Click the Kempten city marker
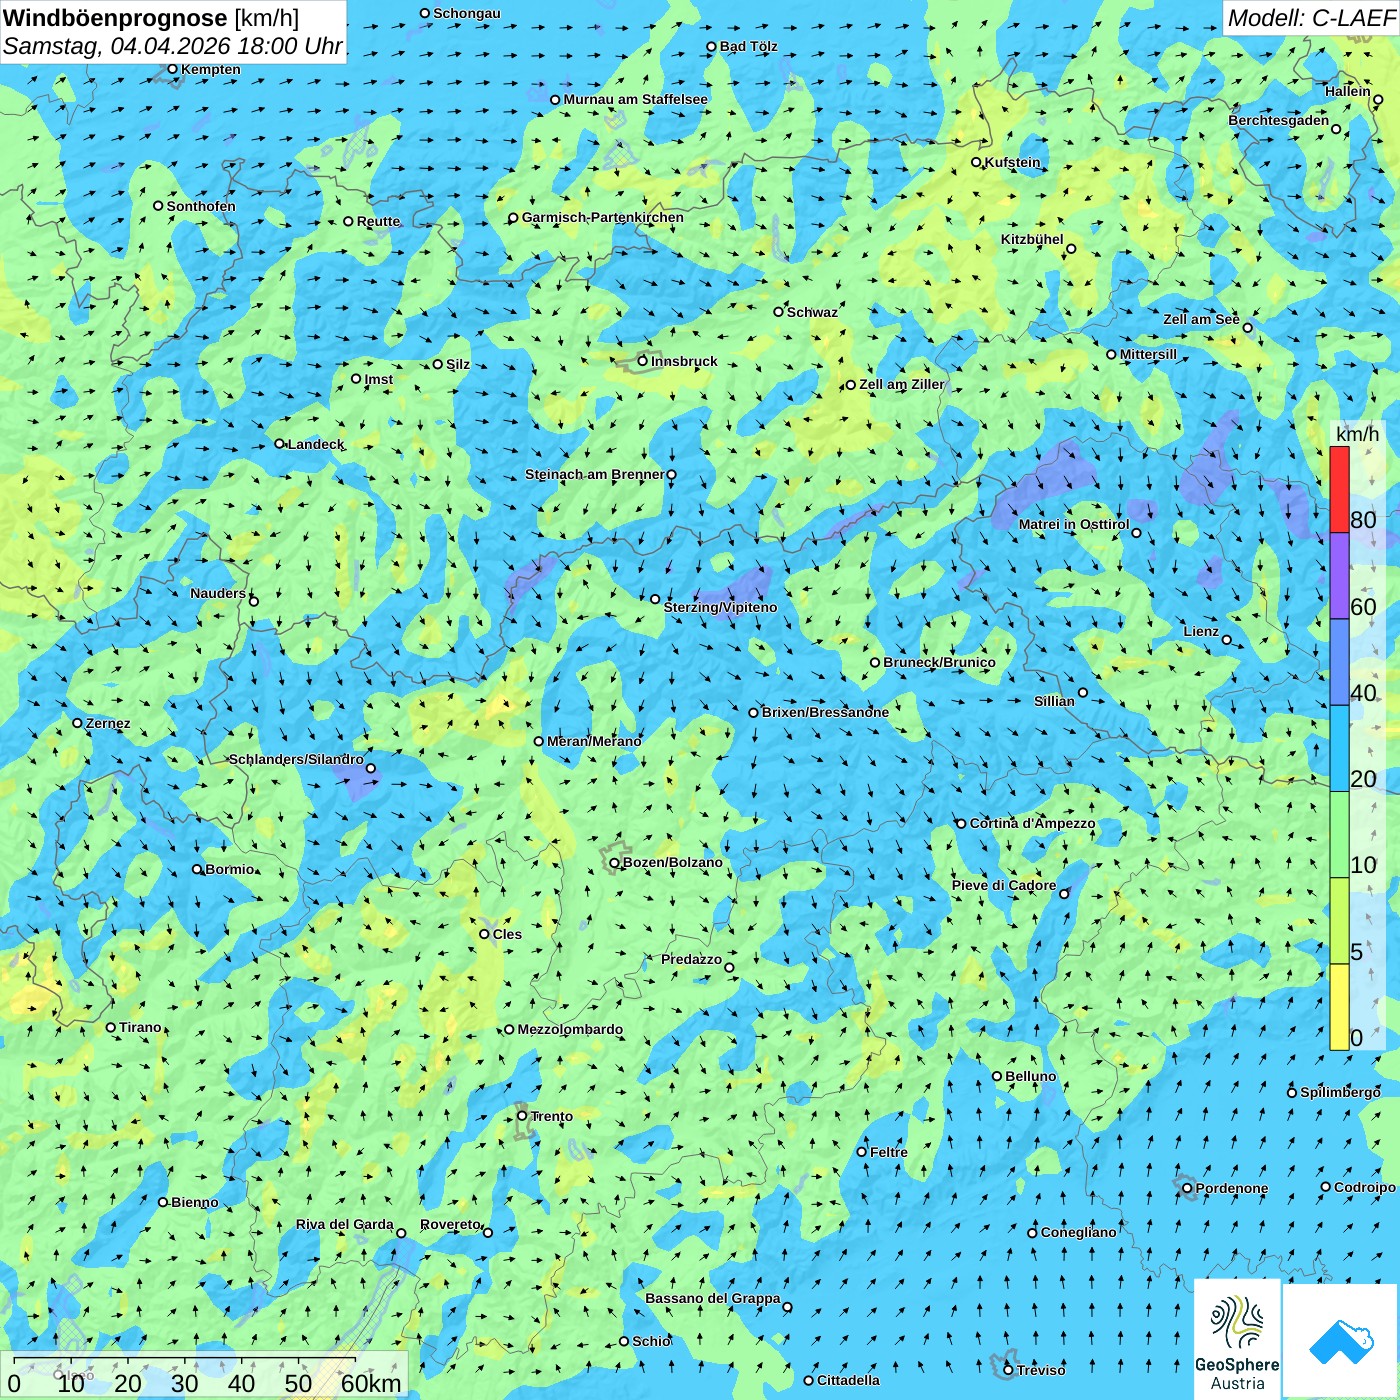The image size is (1400, 1400). (172, 69)
